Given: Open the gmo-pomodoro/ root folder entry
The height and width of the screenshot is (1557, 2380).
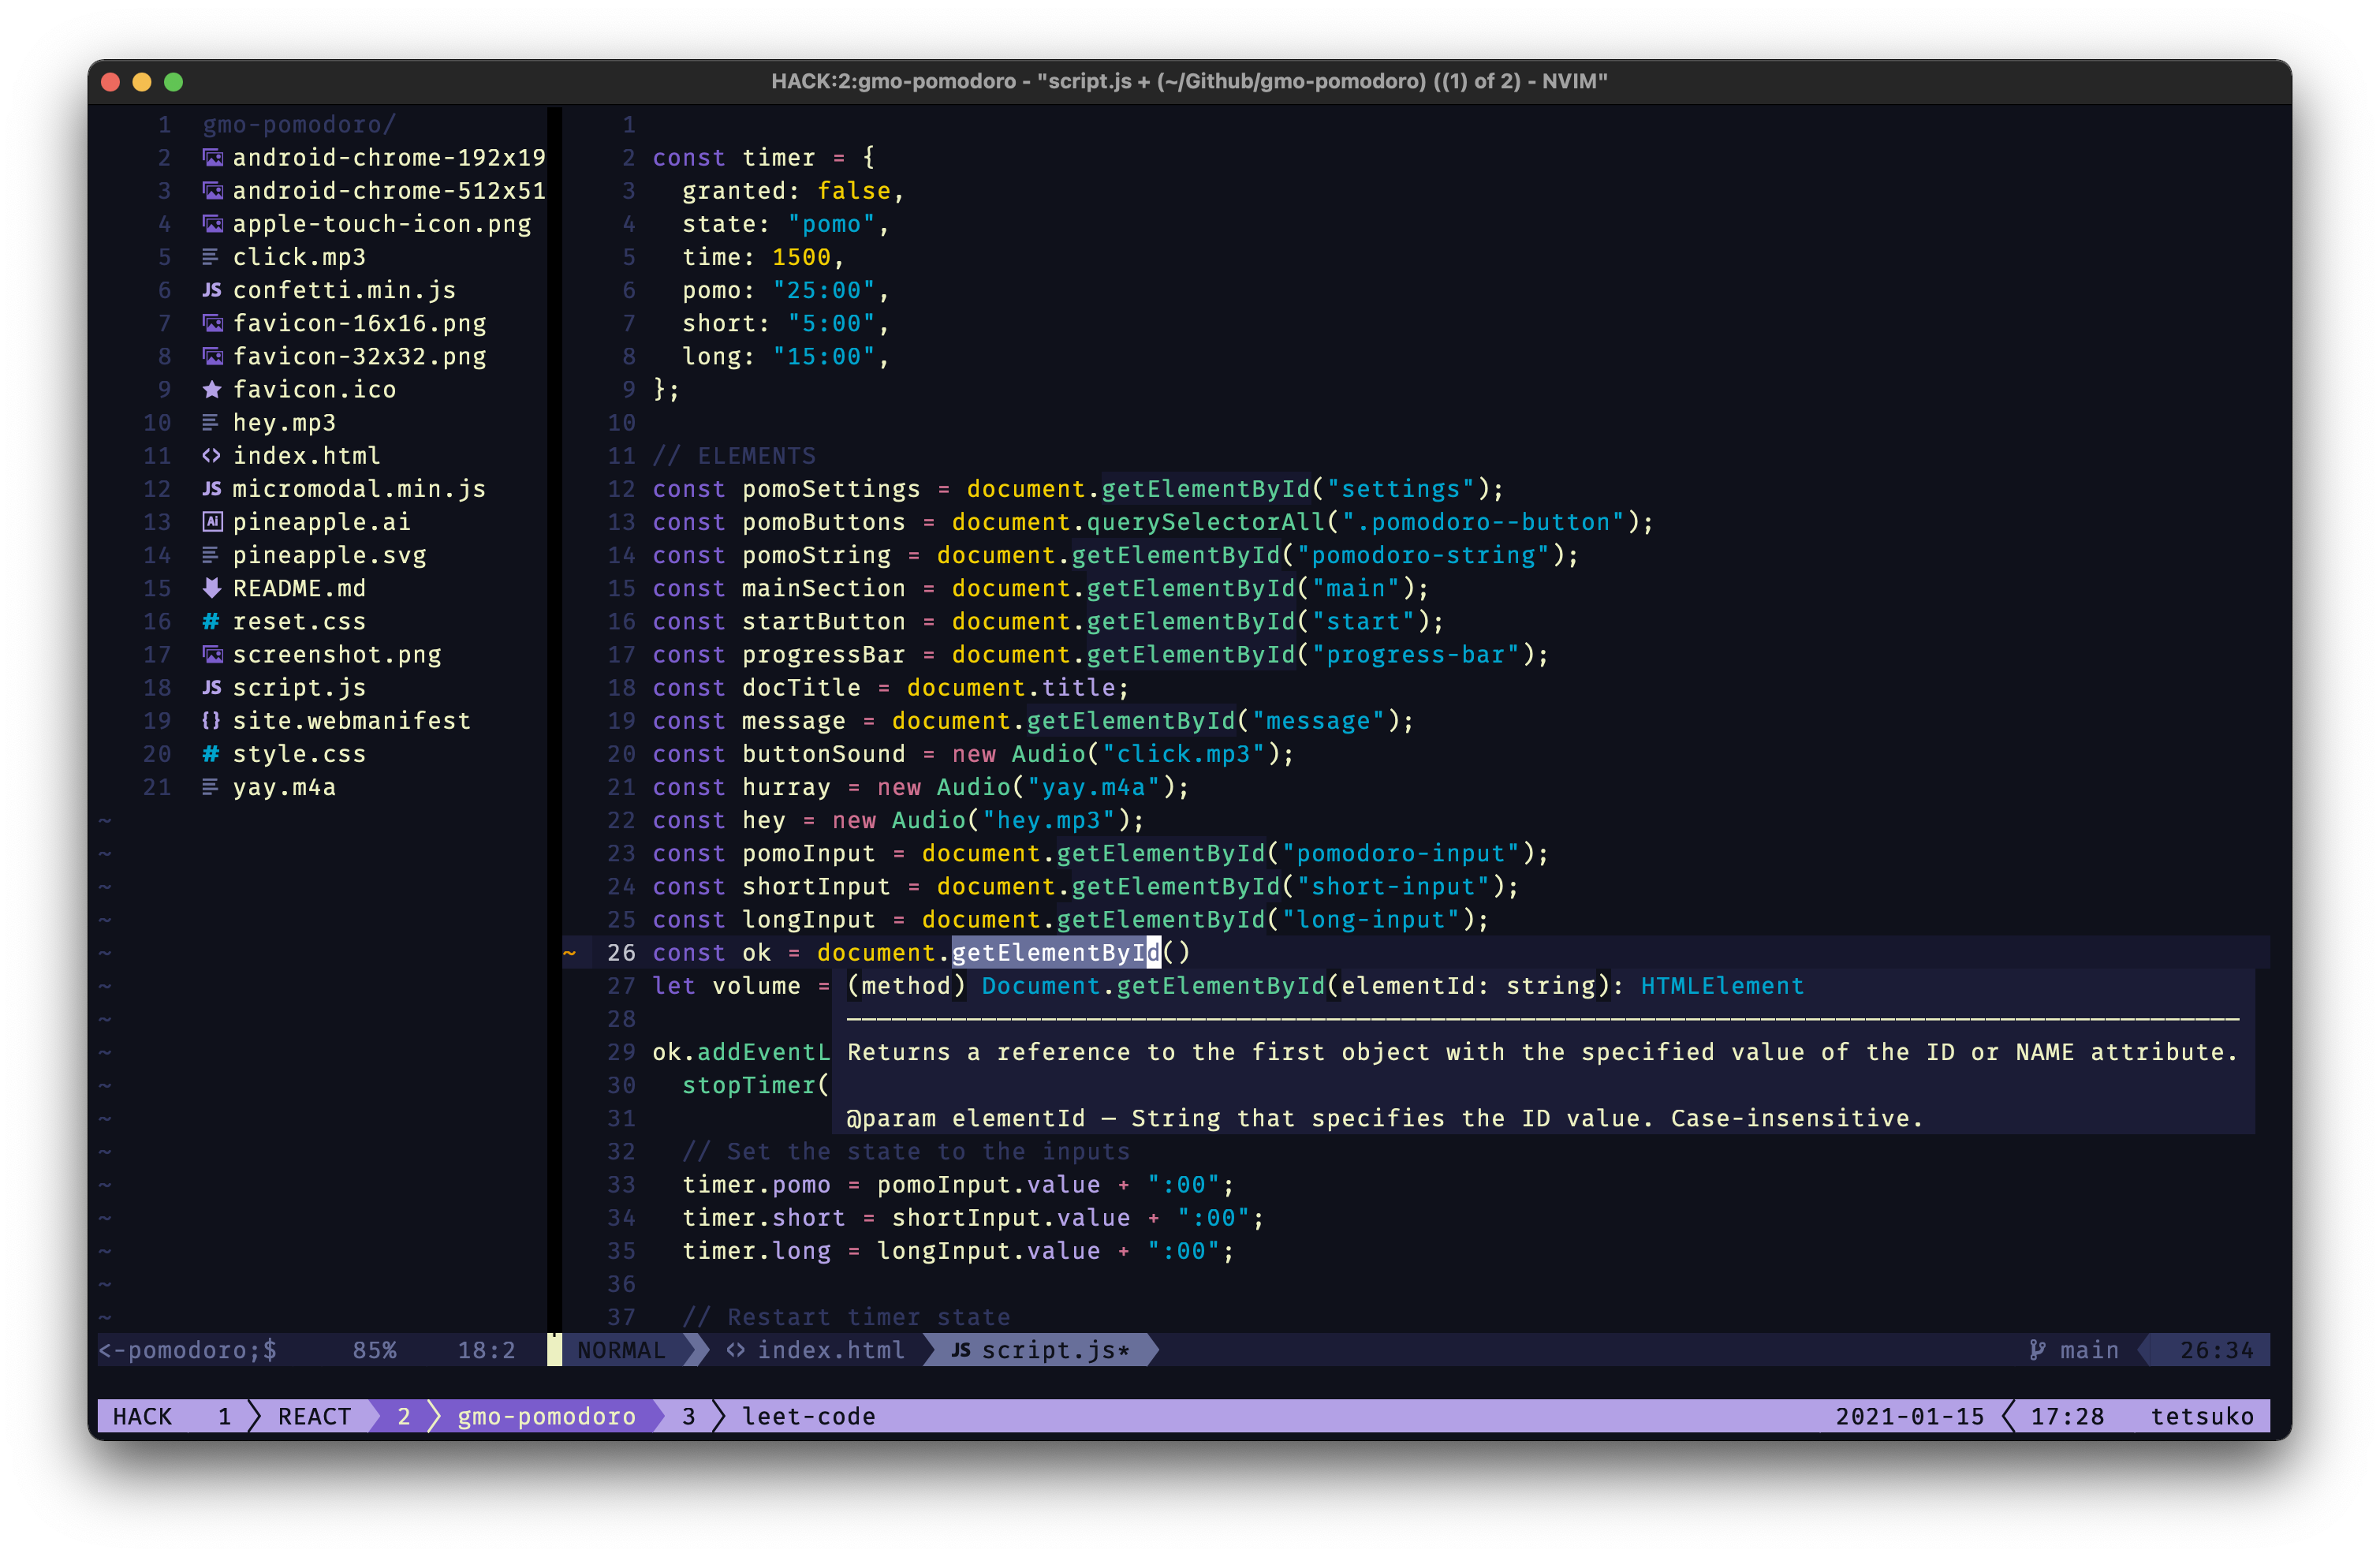Looking at the screenshot, I should click(x=299, y=125).
